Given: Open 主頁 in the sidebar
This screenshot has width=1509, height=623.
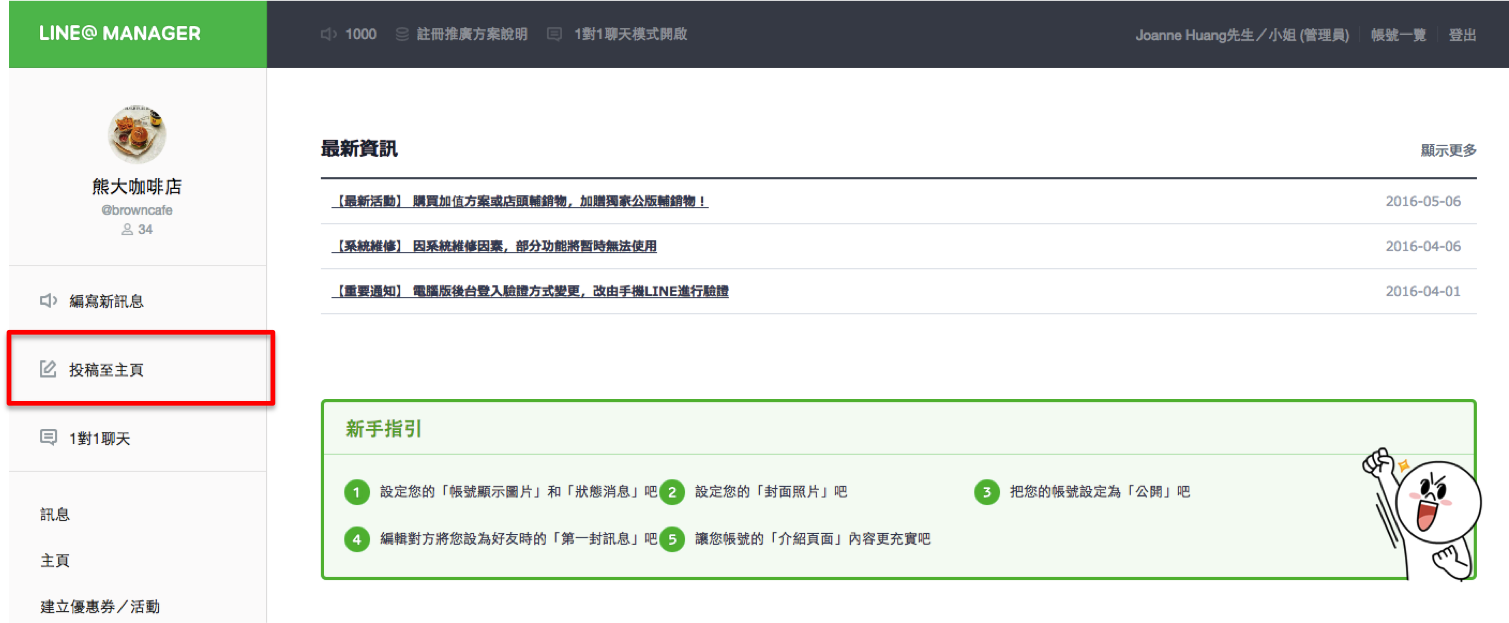Looking at the screenshot, I should [x=55, y=561].
